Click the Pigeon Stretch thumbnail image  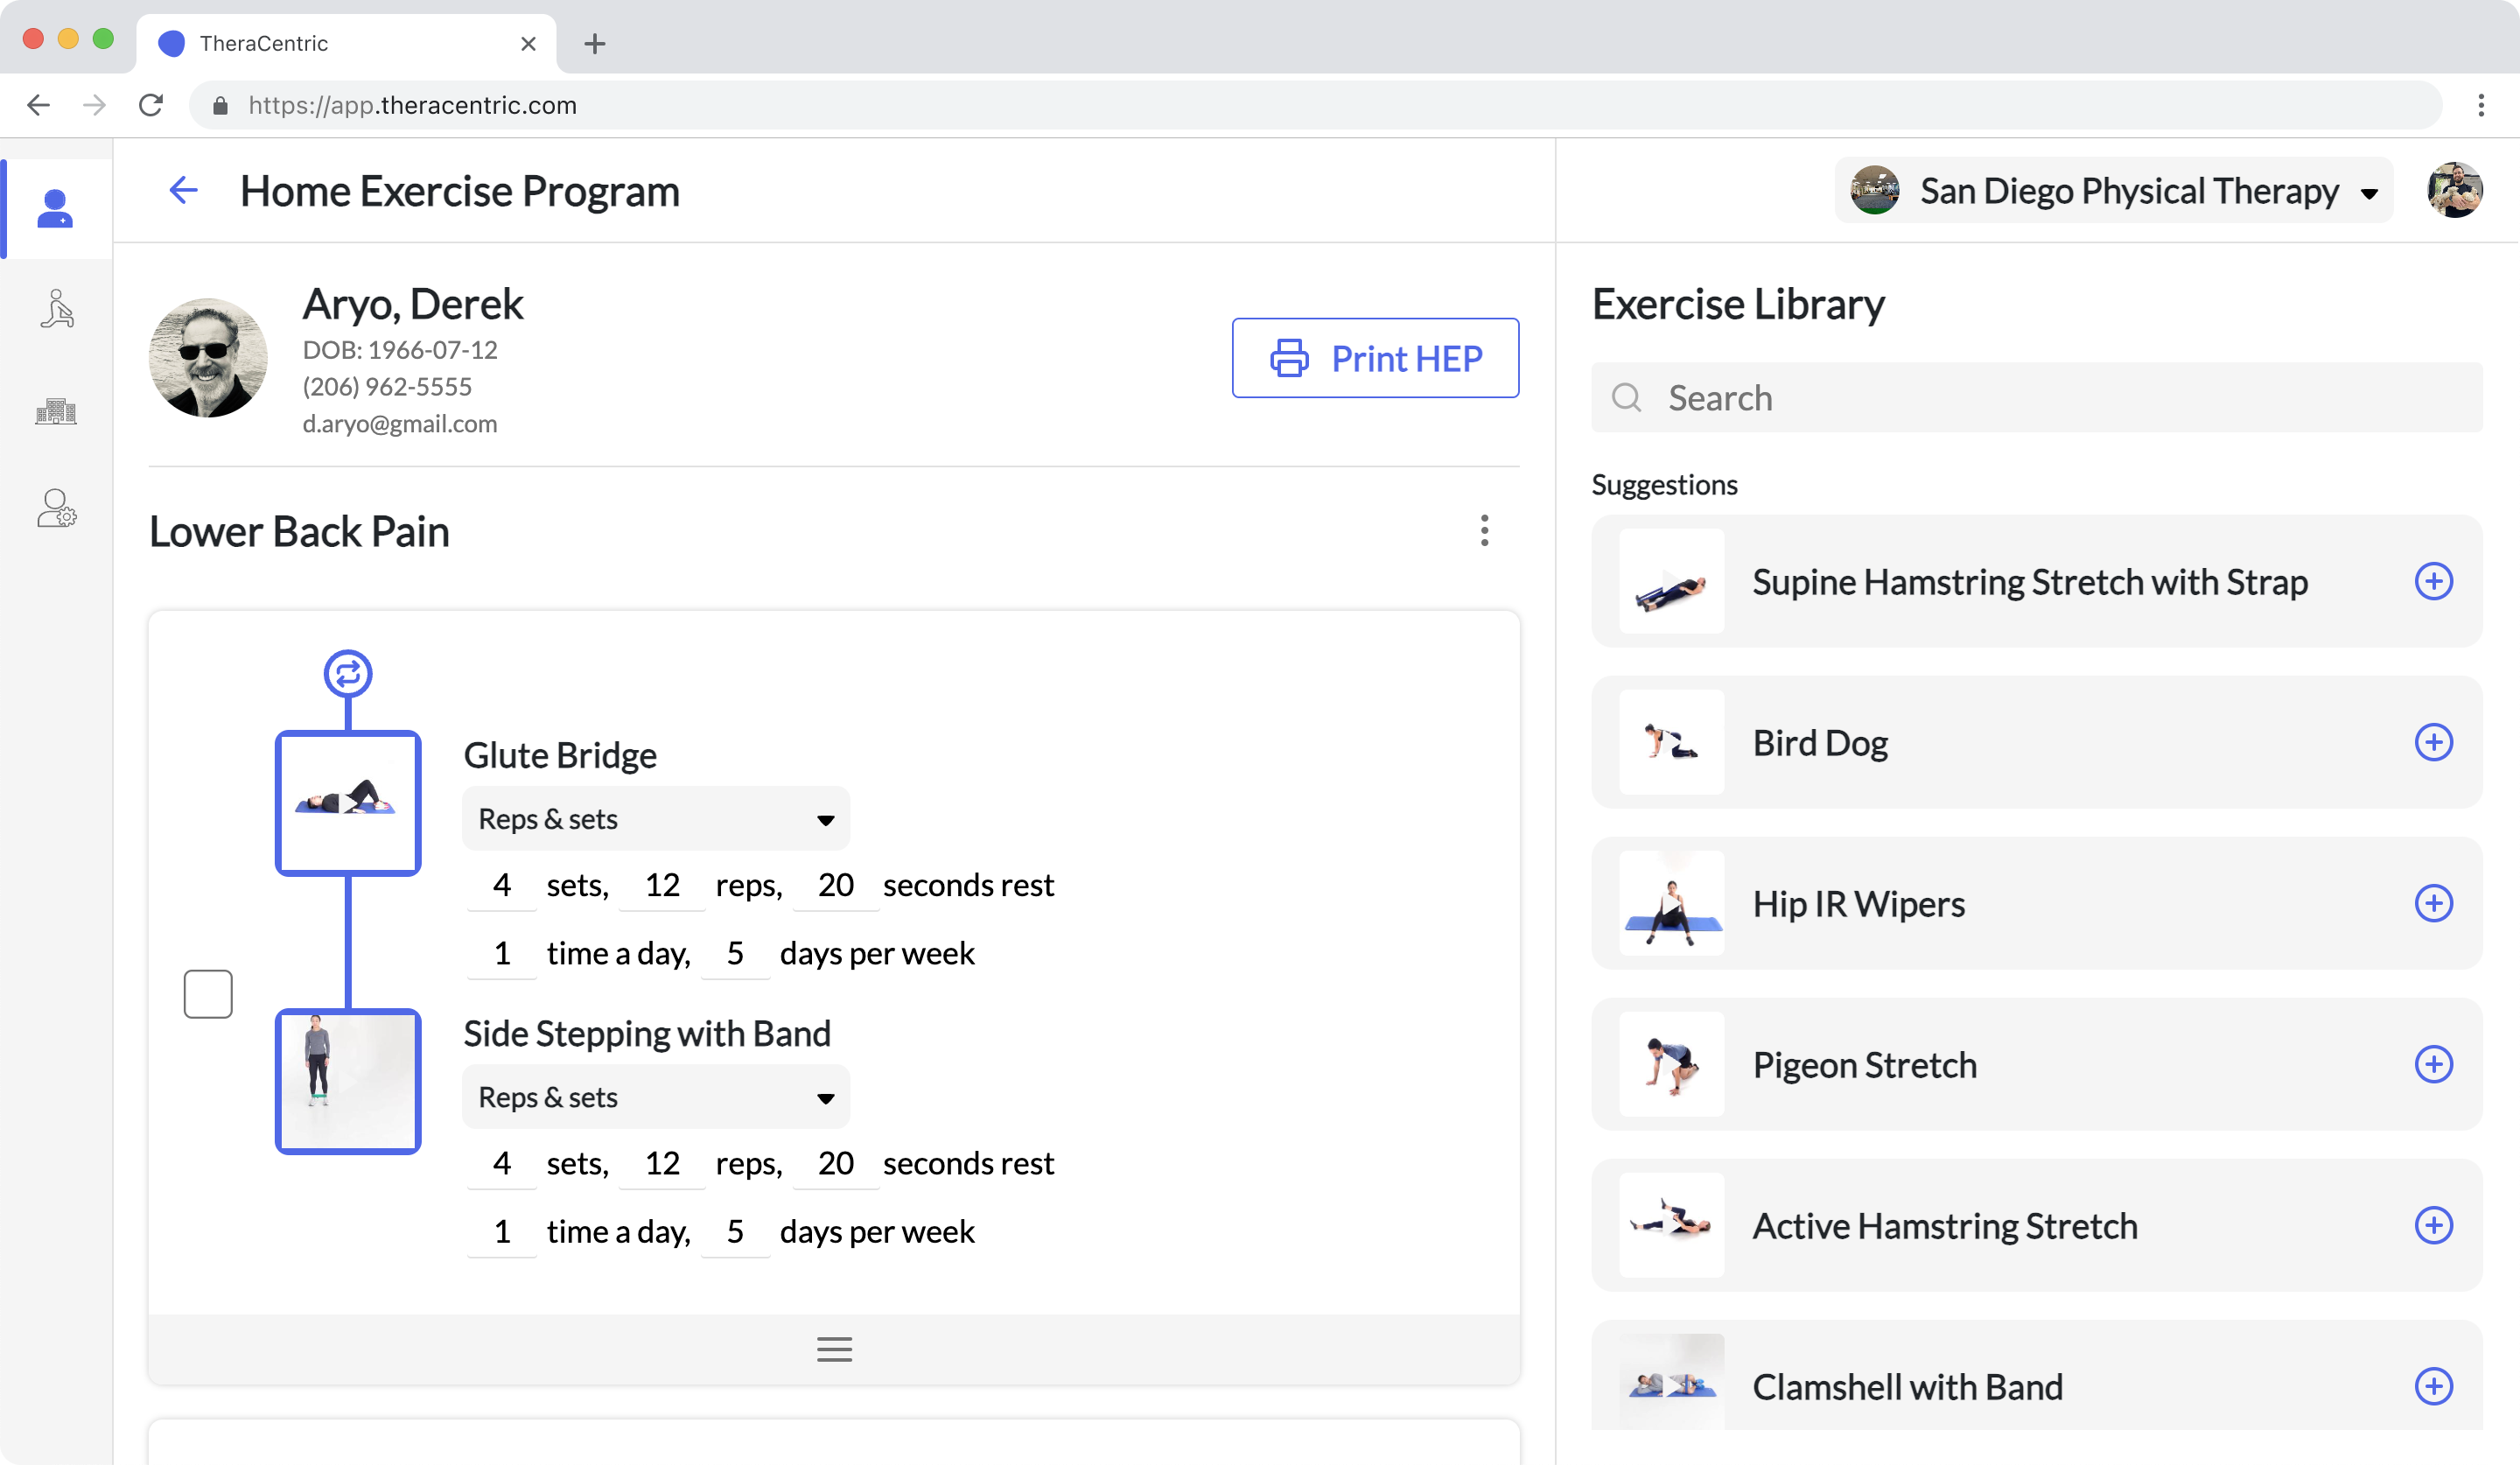click(1672, 1064)
